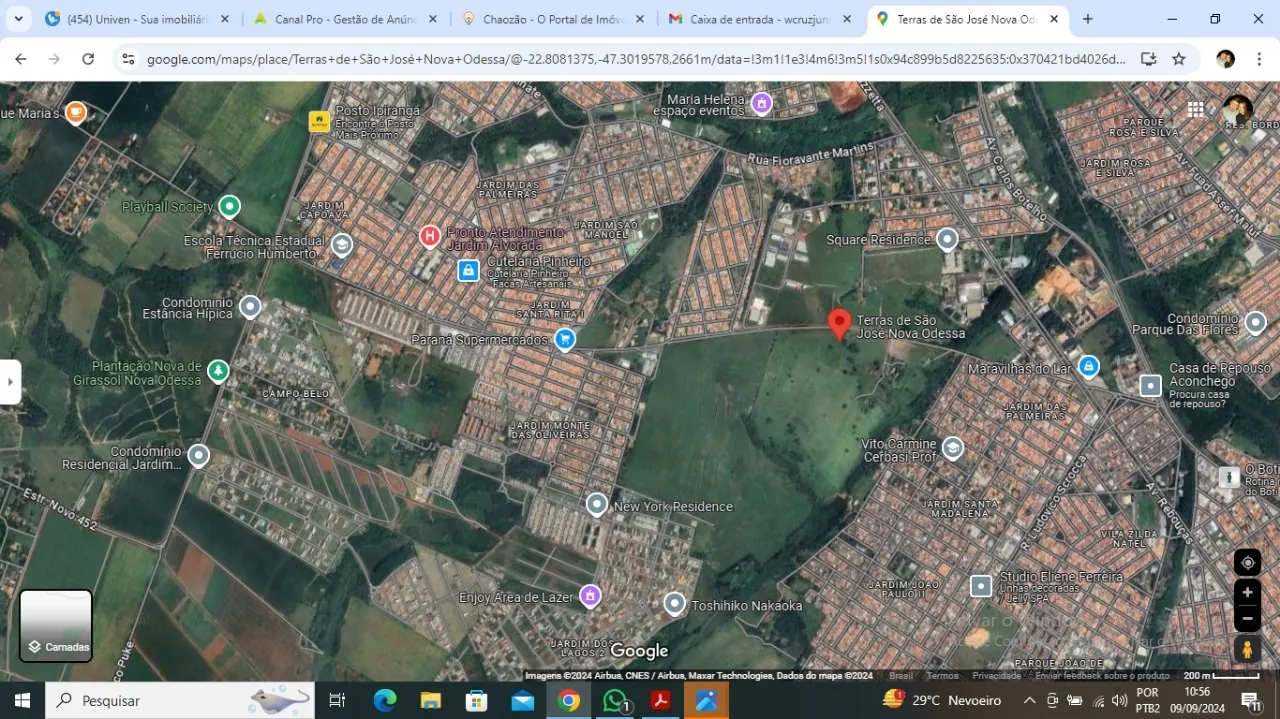Image resolution: width=1280 pixels, height=719 pixels.
Task: Select the Toshihiko Nakaoka marker
Action: click(x=675, y=604)
